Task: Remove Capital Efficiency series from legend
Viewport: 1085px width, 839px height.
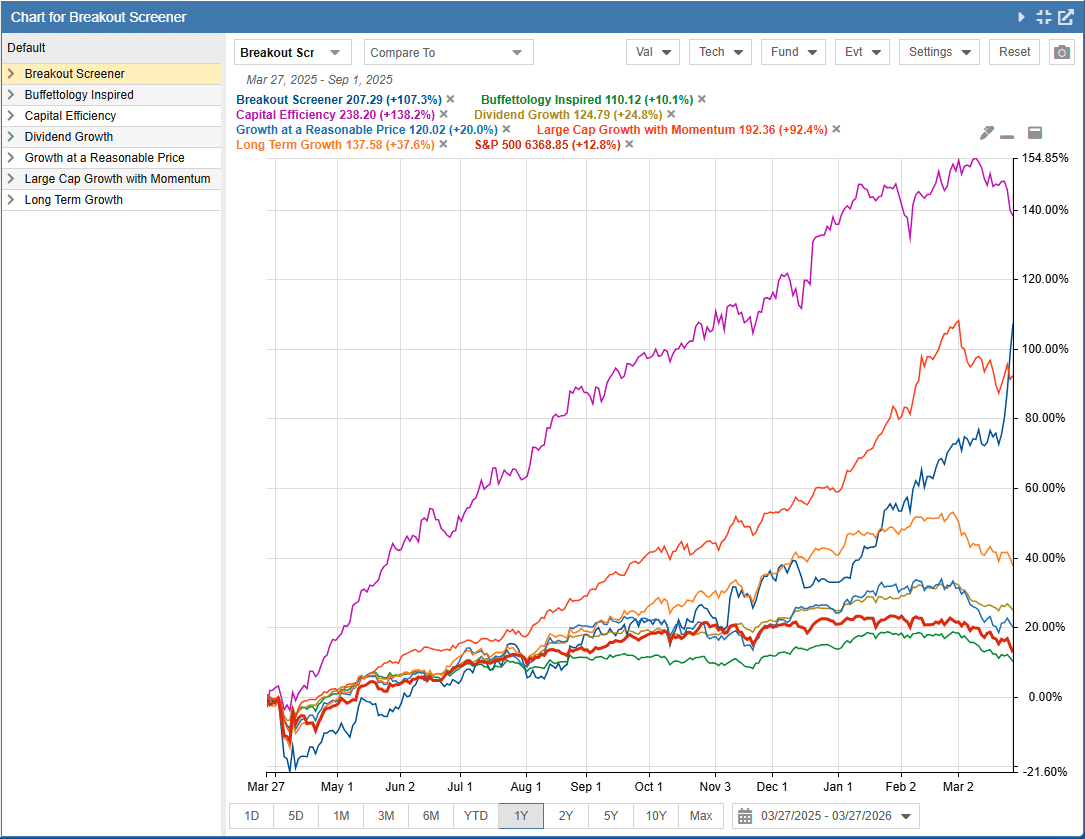Action: [x=444, y=114]
